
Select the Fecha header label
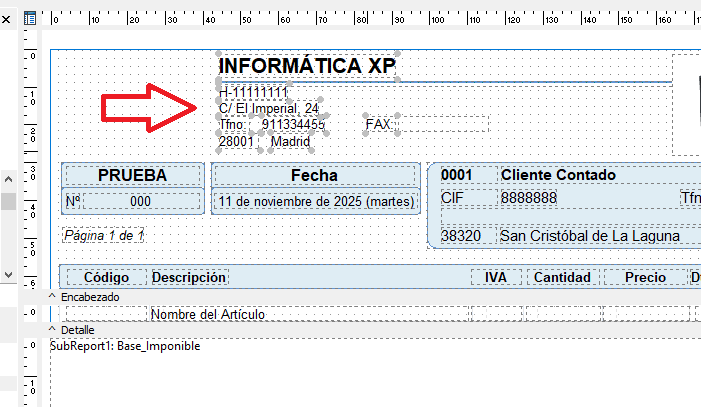[x=314, y=175]
